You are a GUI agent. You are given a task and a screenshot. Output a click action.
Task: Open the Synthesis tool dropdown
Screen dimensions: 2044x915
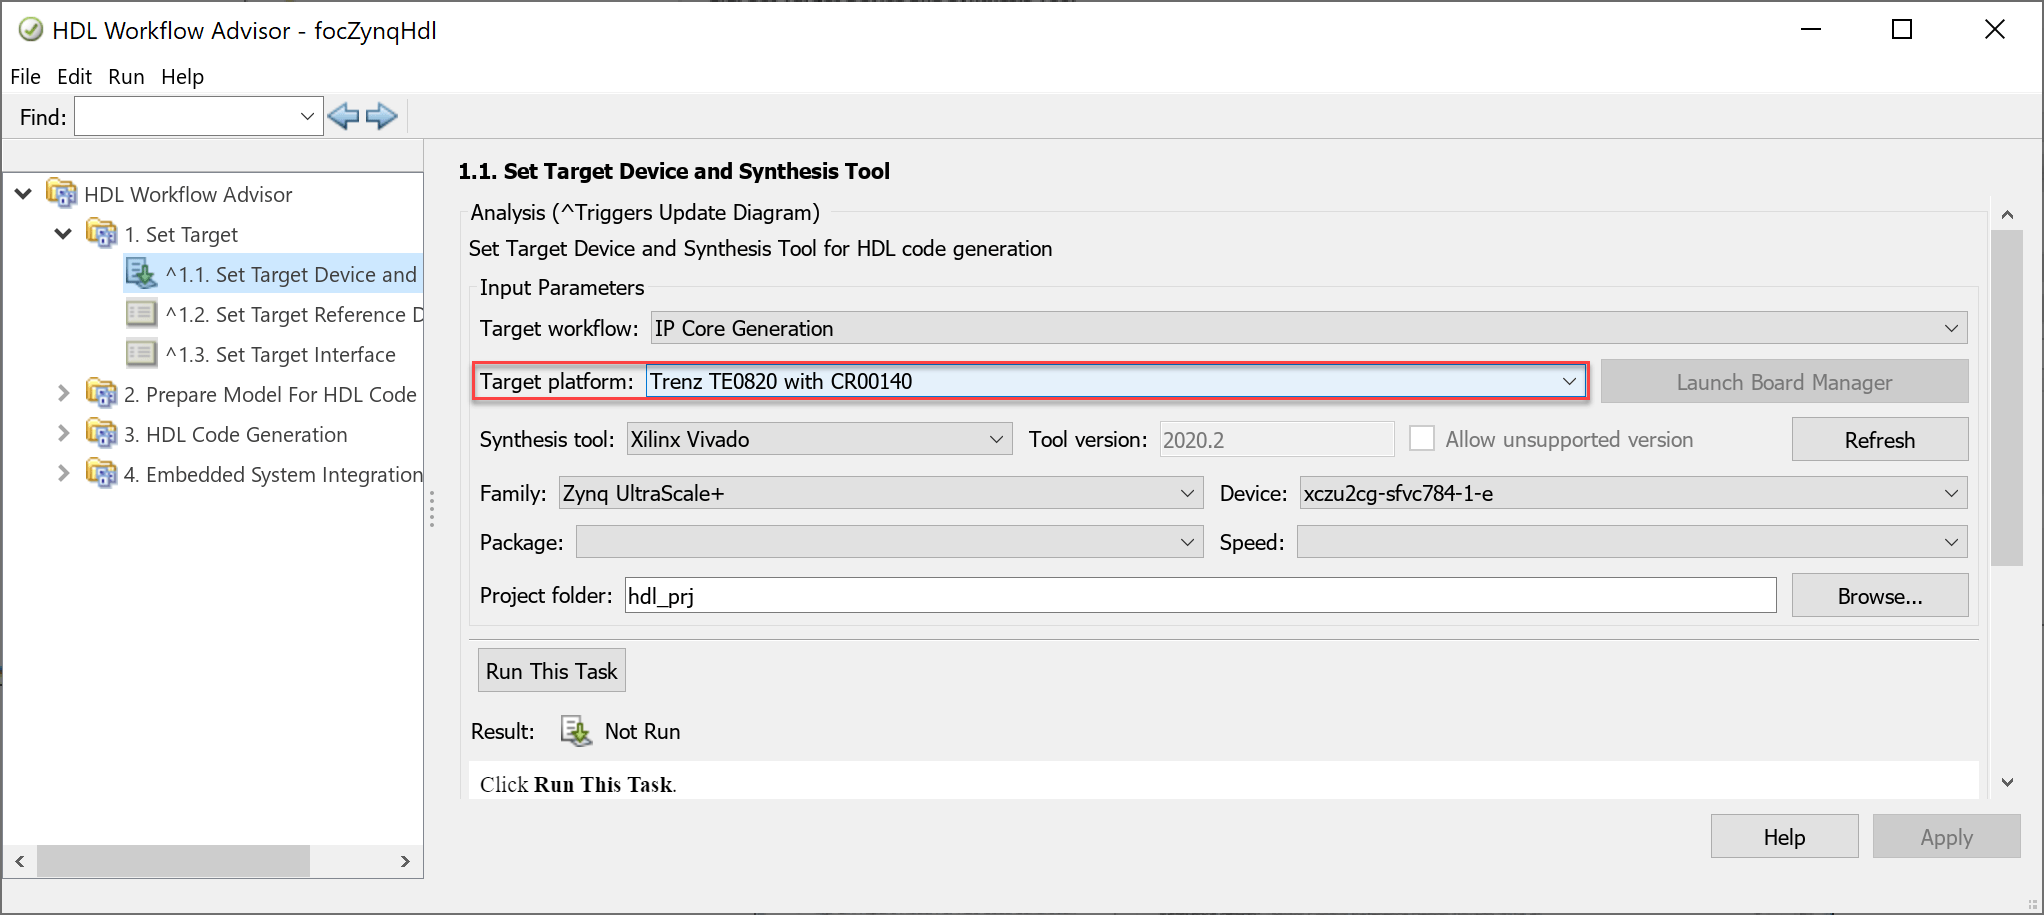(x=996, y=439)
